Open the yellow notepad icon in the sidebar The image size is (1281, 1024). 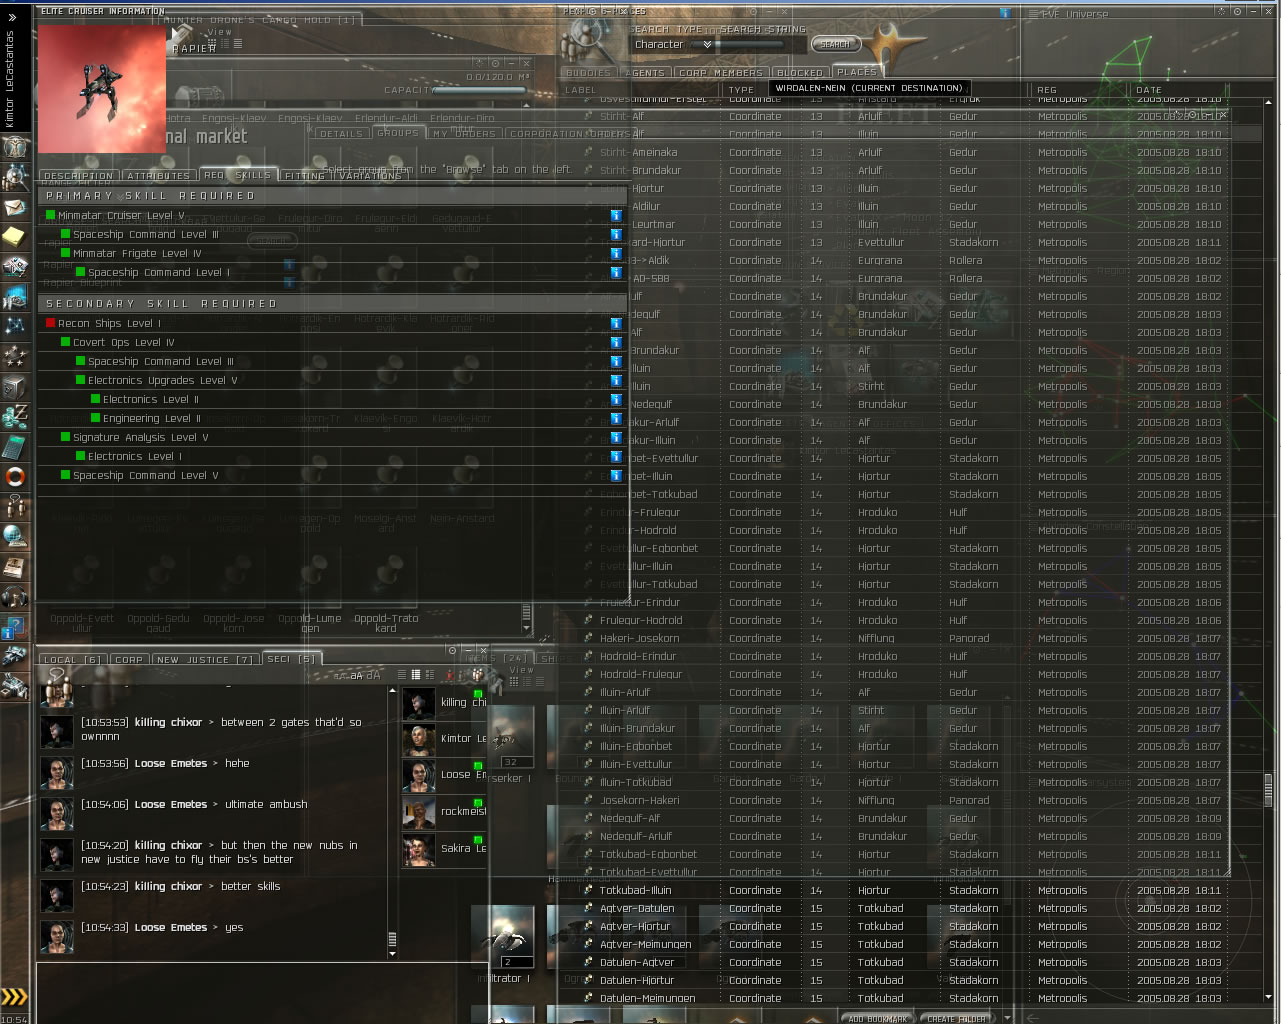[15, 236]
